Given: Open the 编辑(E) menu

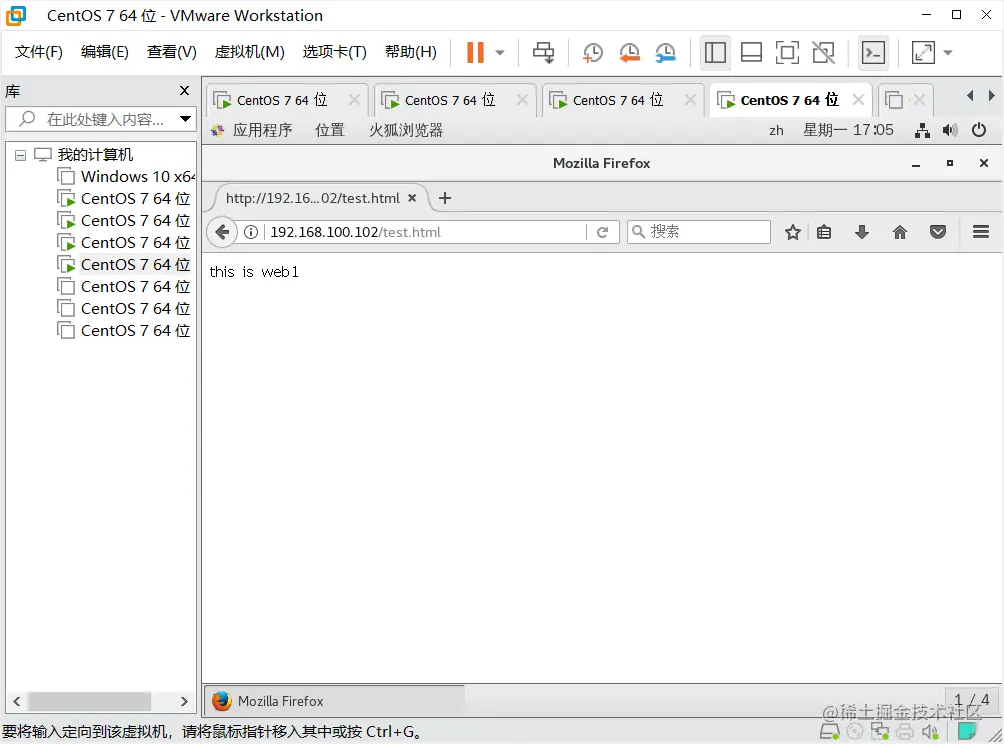Looking at the screenshot, I should pyautogui.click(x=104, y=52).
